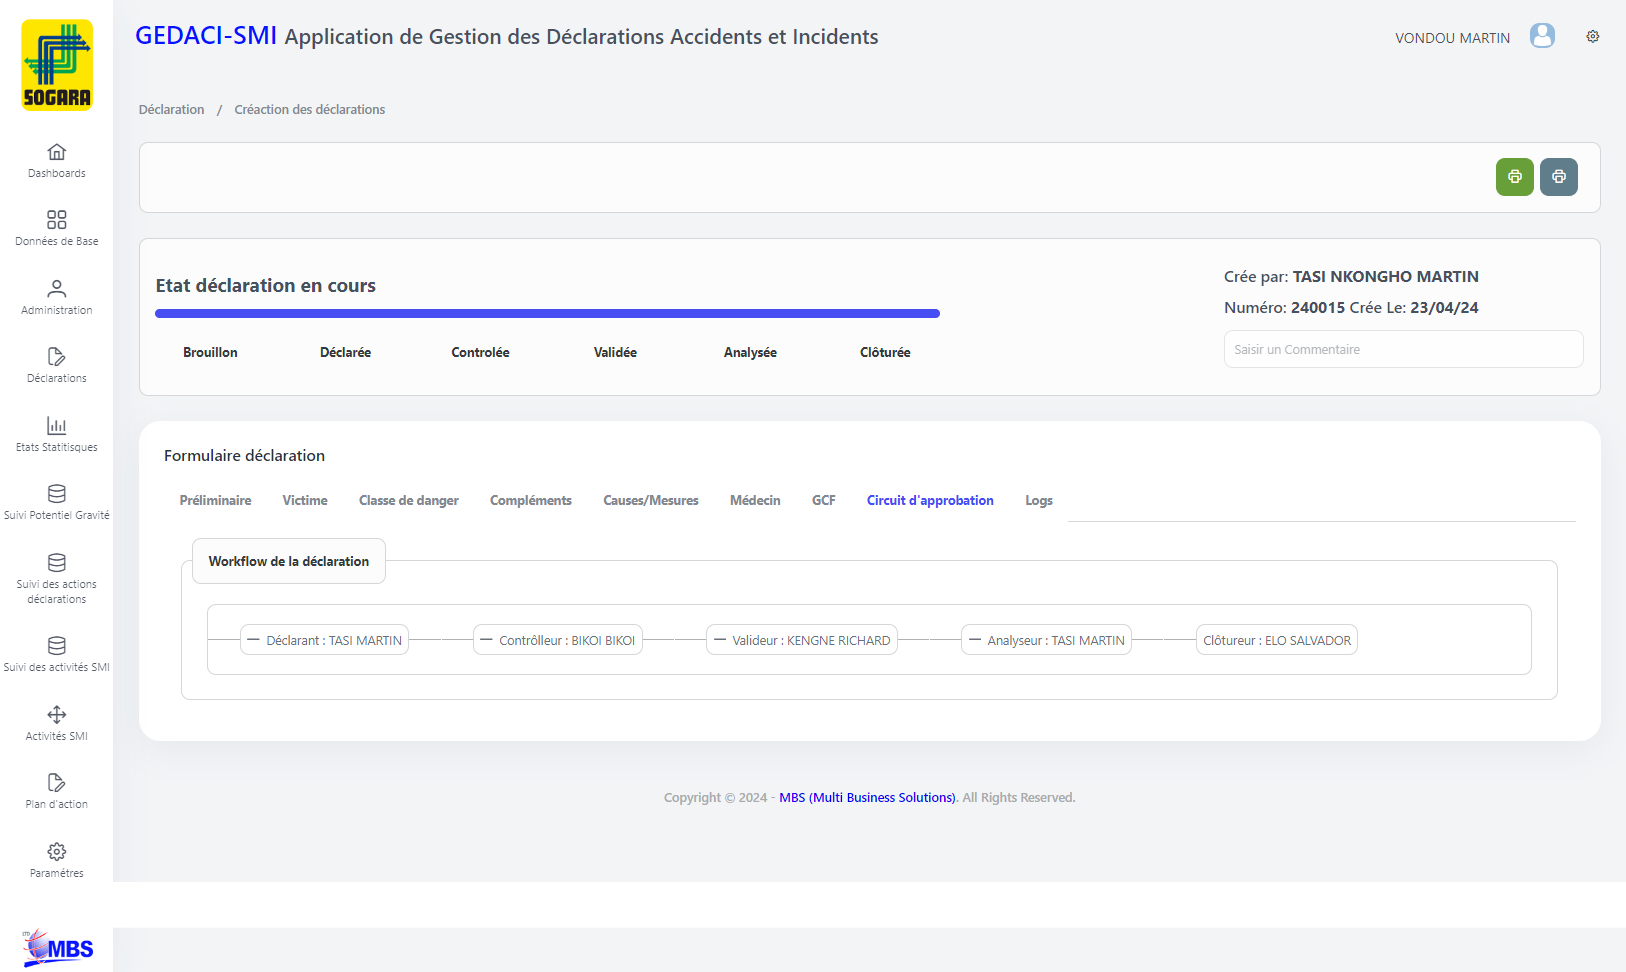
Task: Click the Formulaire déclaration heading
Action: (244, 456)
